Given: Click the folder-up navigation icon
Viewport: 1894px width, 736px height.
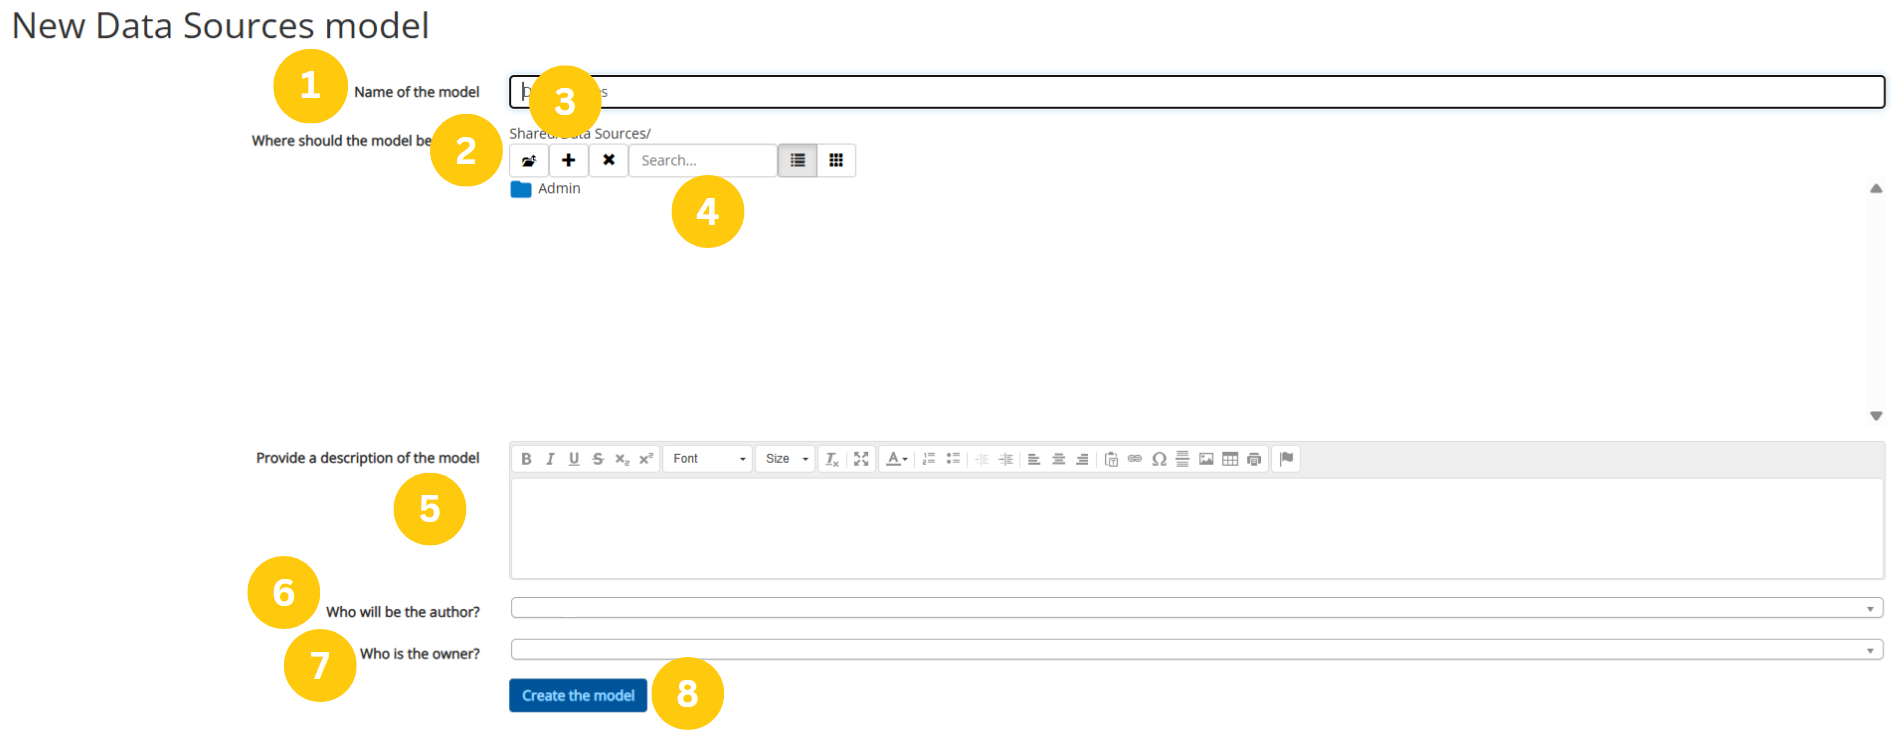Looking at the screenshot, I should (528, 160).
